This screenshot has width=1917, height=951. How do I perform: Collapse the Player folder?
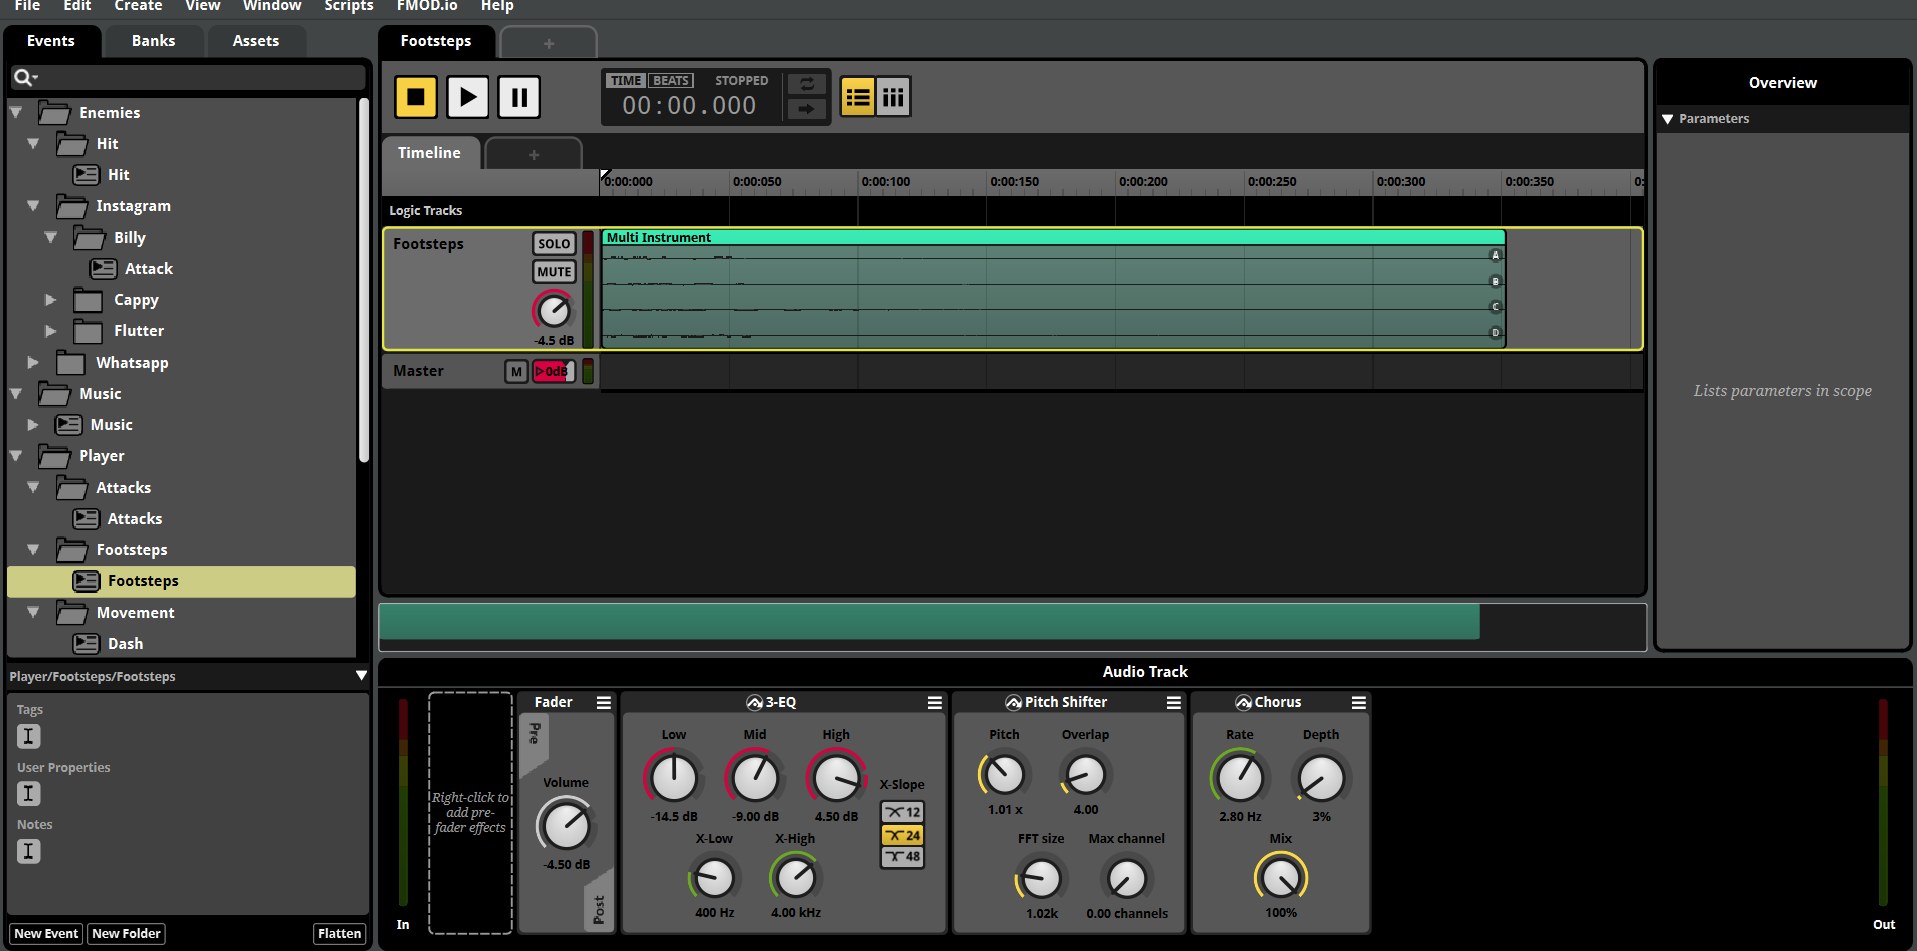(x=16, y=456)
